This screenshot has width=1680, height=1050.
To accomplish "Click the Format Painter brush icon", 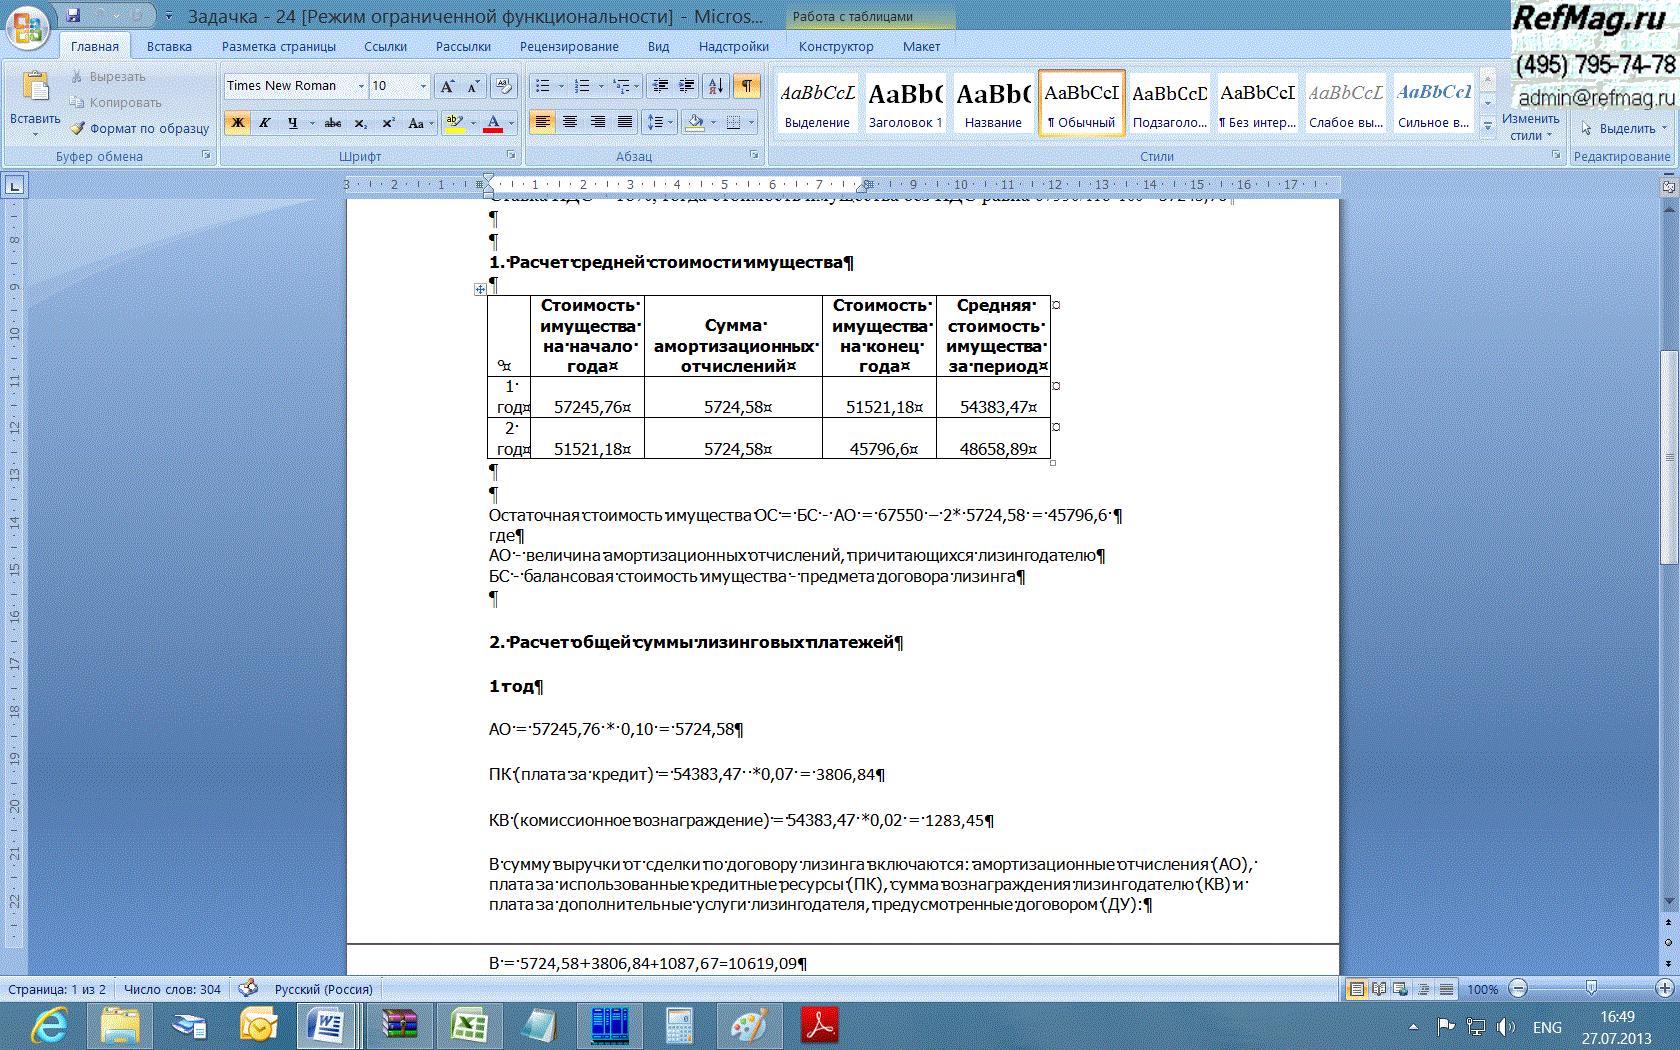I will (x=78, y=128).
